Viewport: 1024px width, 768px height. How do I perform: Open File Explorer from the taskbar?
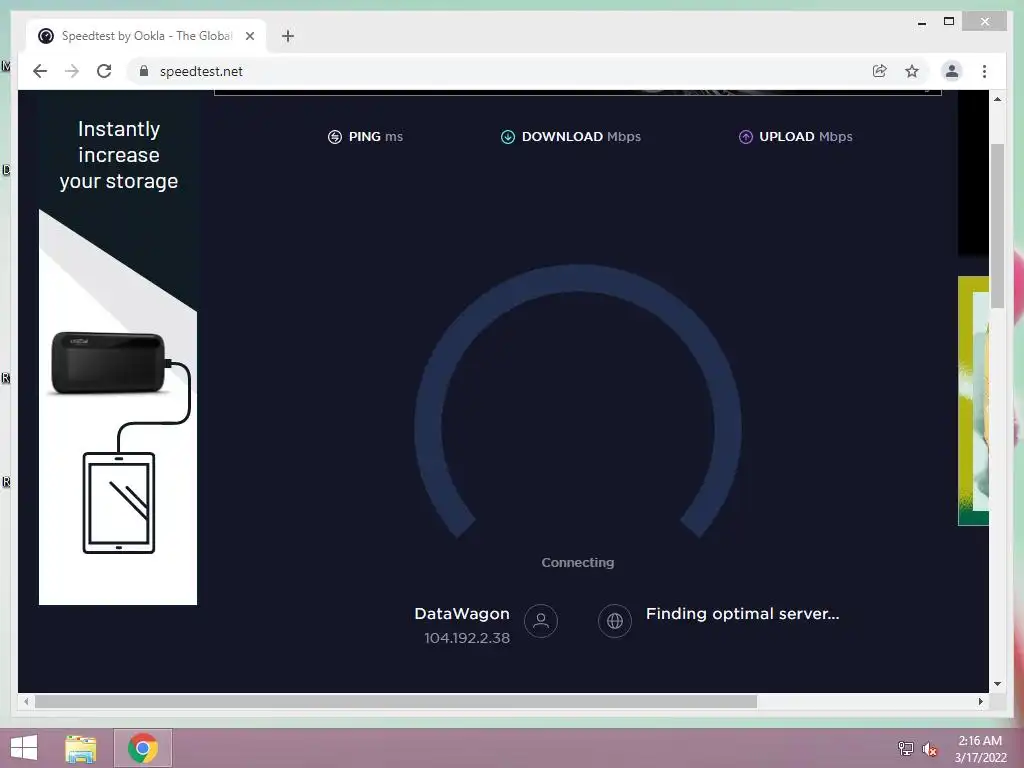tap(80, 748)
